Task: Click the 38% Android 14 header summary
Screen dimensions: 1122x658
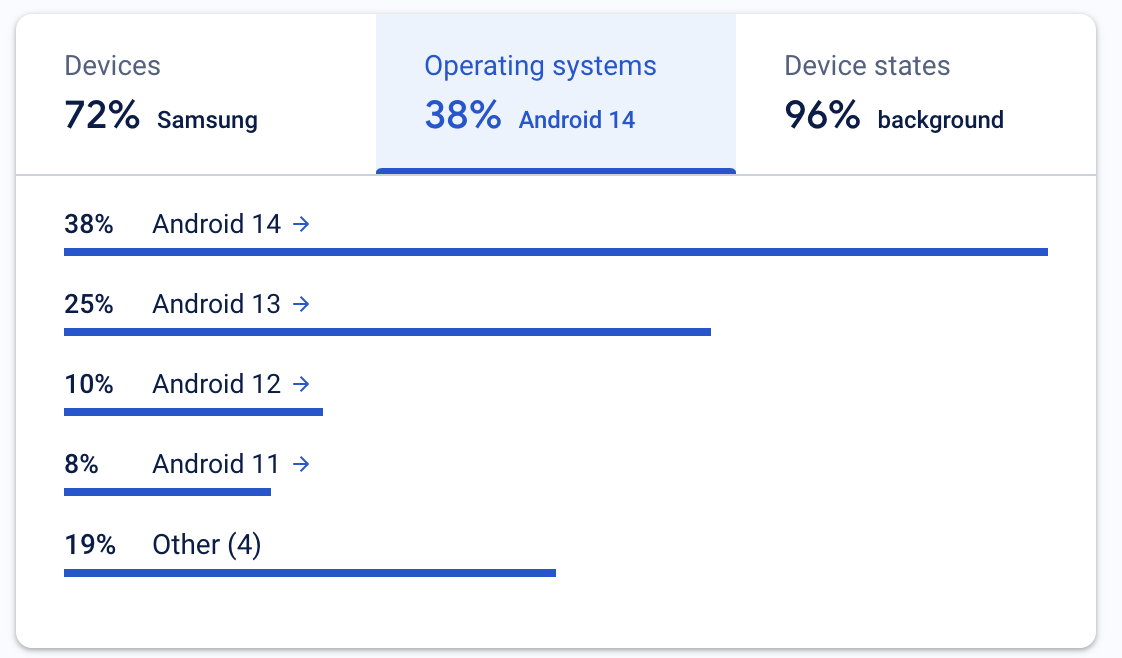Action: tap(529, 117)
